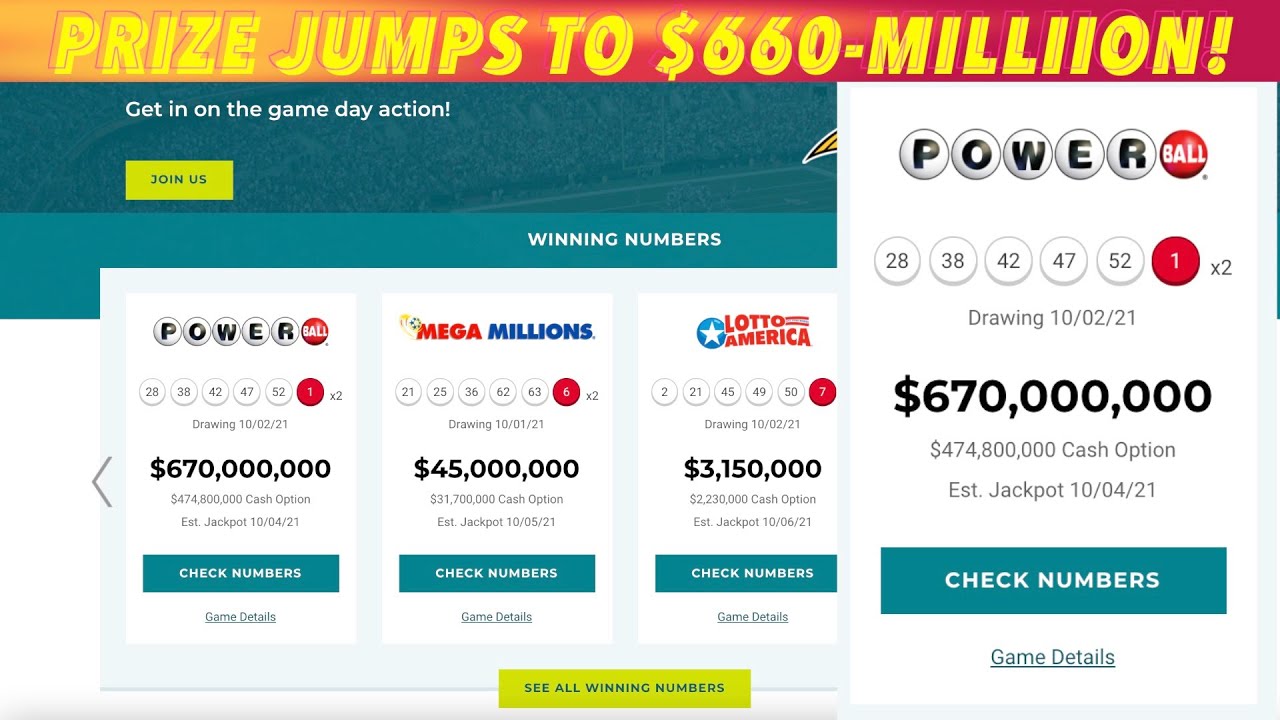Select the WINNING NUMBERS section heading
The width and height of the screenshot is (1280, 720).
pos(624,239)
